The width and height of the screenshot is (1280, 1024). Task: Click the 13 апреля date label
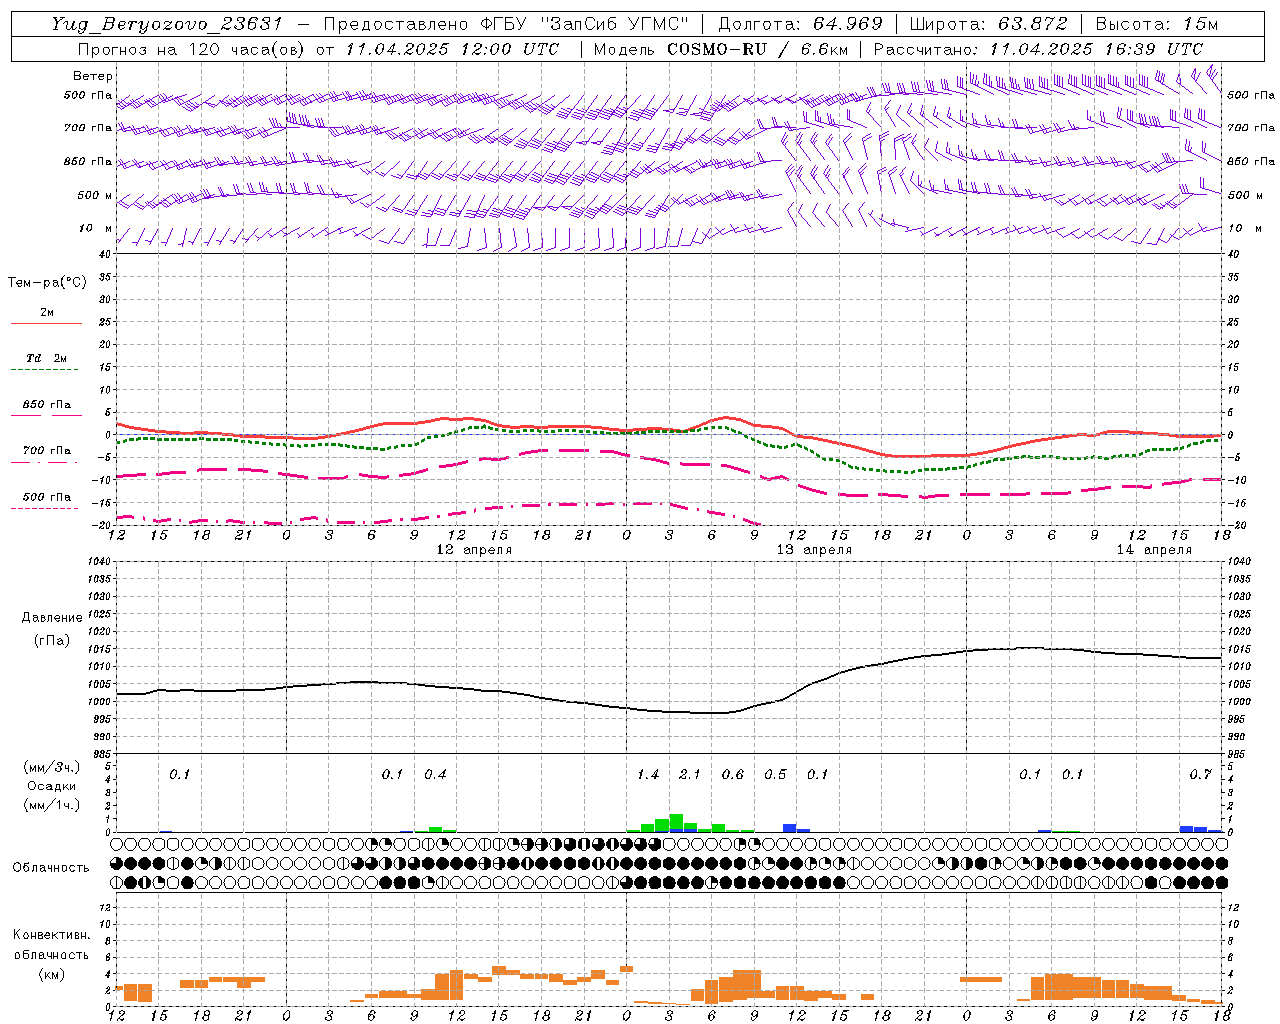coord(814,550)
